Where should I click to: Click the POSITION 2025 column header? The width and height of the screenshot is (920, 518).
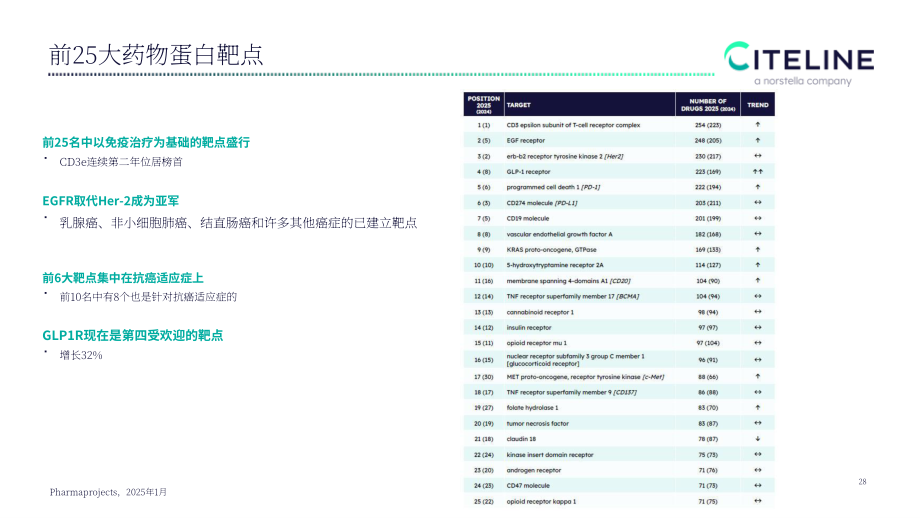coord(483,104)
